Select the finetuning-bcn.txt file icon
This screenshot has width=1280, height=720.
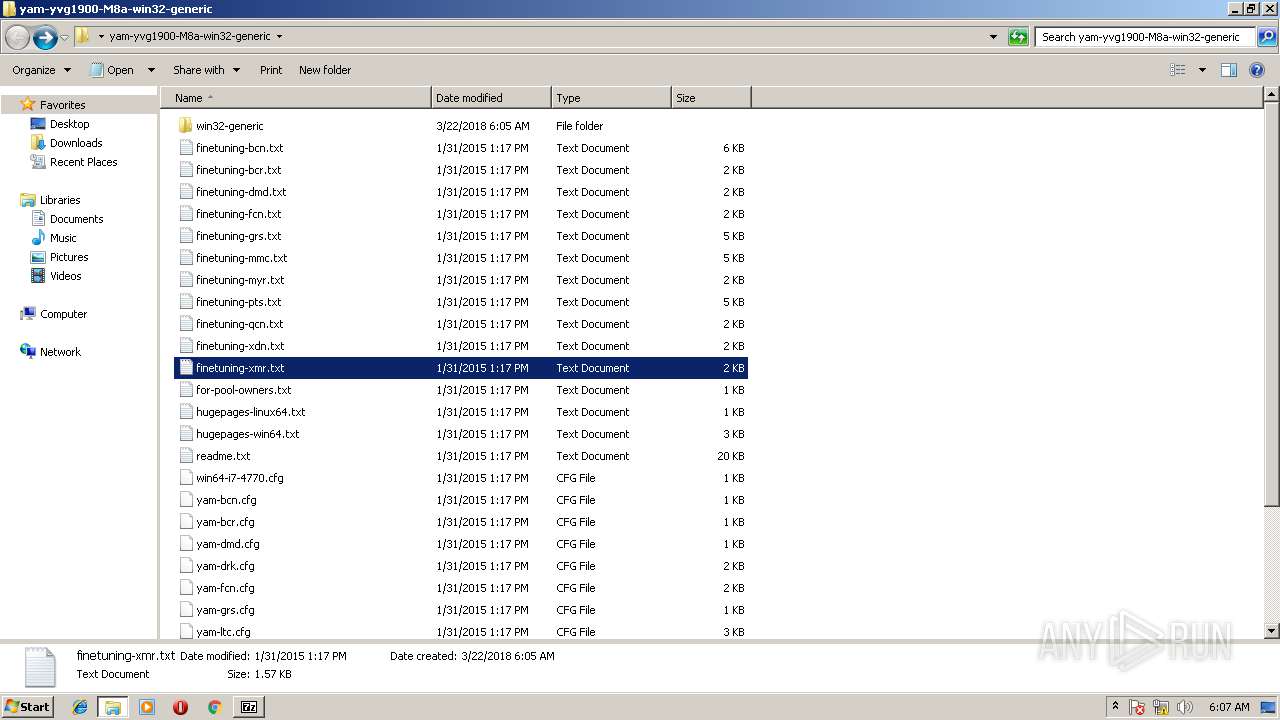tap(185, 148)
